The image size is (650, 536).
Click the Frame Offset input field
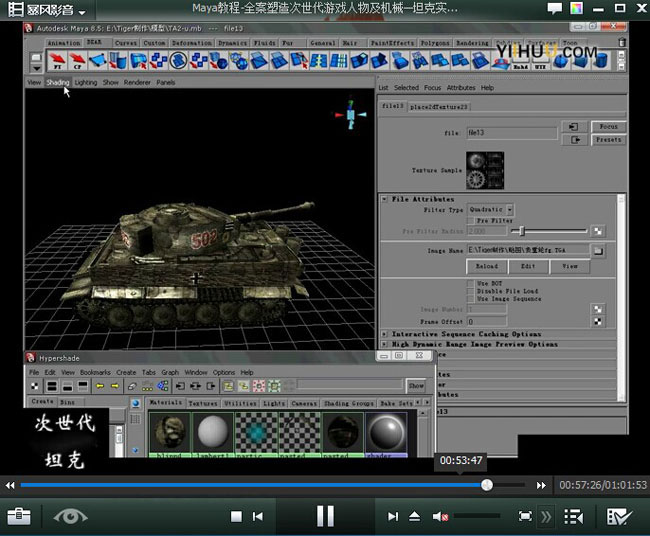487,322
